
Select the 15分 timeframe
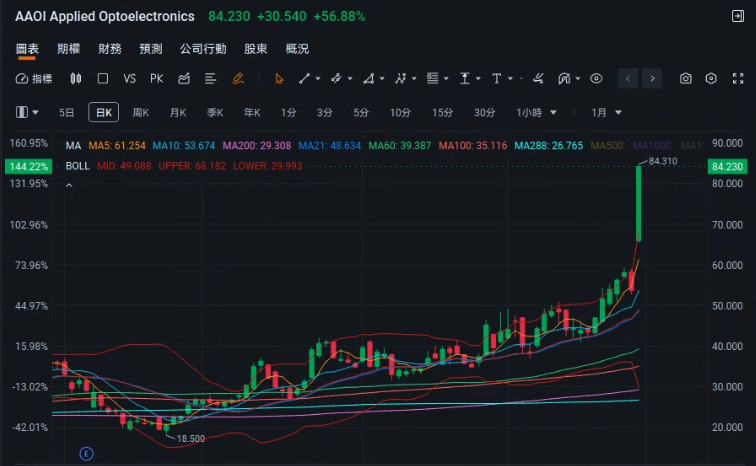point(442,113)
